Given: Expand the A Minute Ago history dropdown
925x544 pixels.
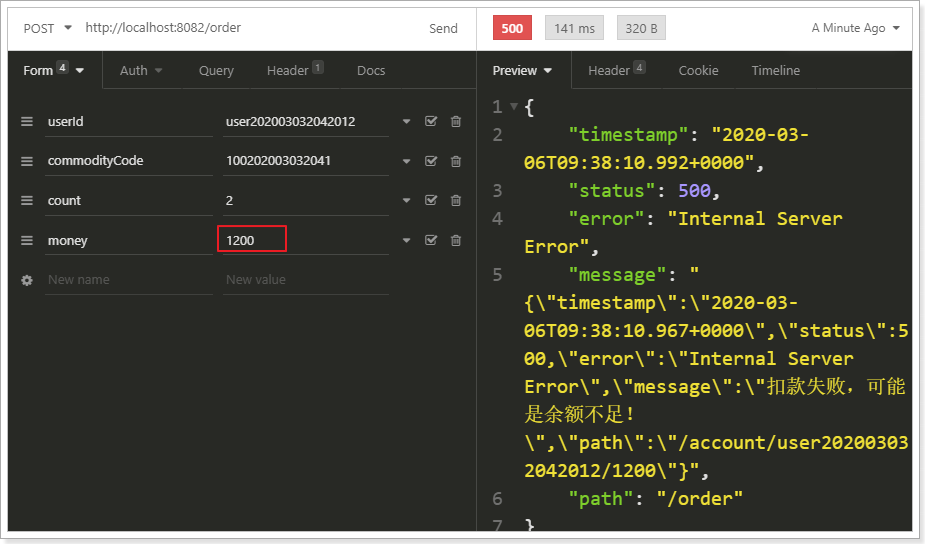Looking at the screenshot, I should (x=855, y=28).
